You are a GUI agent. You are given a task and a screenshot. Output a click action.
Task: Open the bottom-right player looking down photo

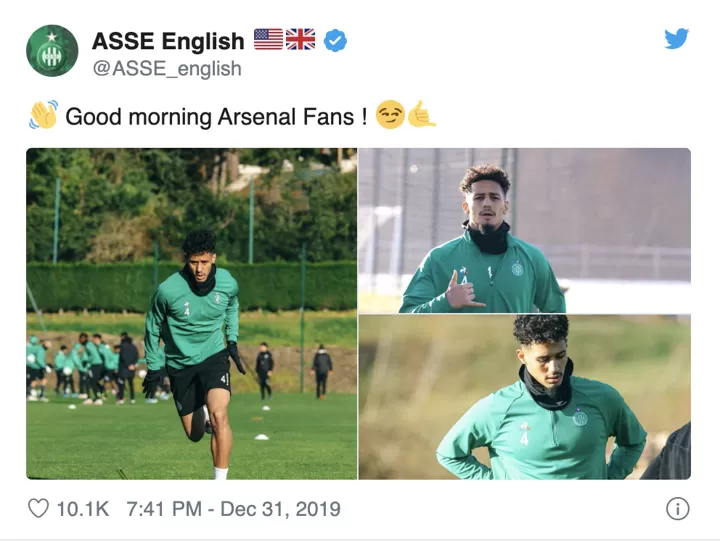[524, 397]
